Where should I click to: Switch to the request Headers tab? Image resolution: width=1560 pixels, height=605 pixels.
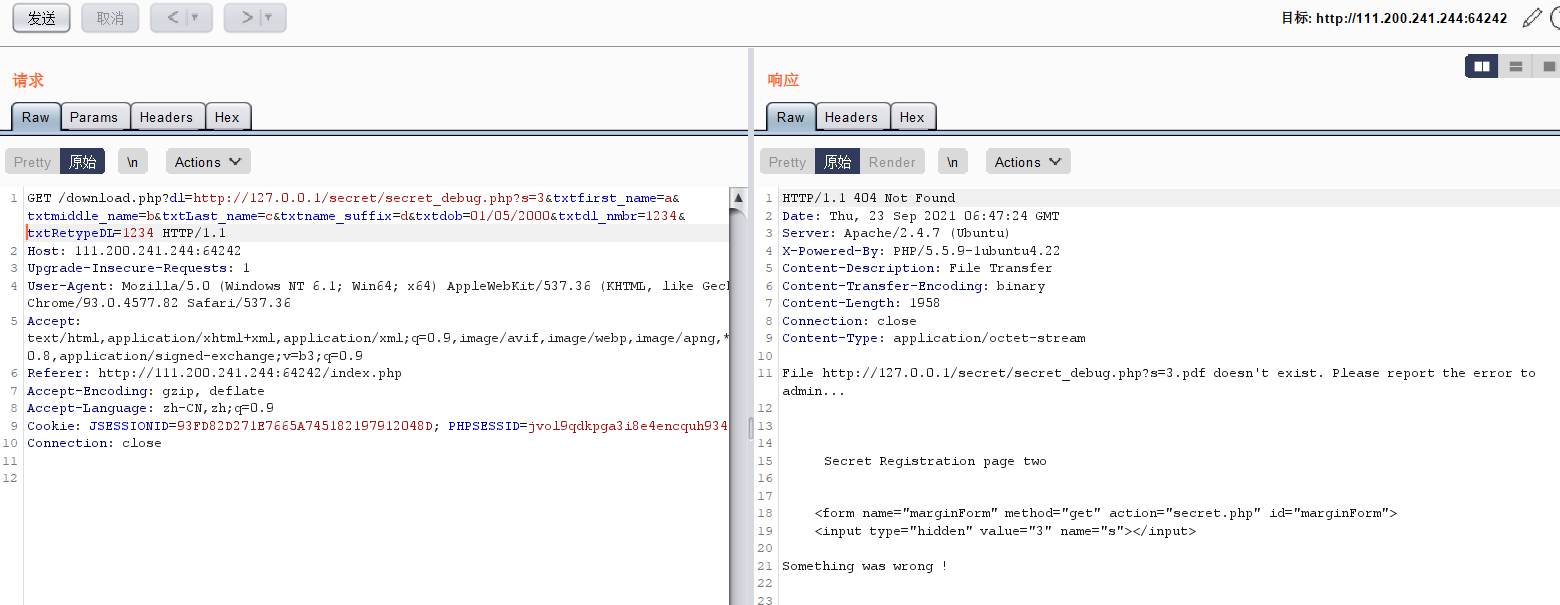coord(166,117)
